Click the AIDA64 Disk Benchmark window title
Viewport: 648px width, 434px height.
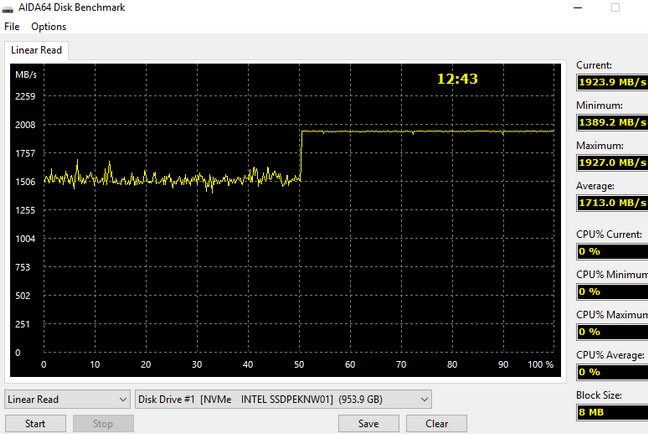(x=71, y=7)
